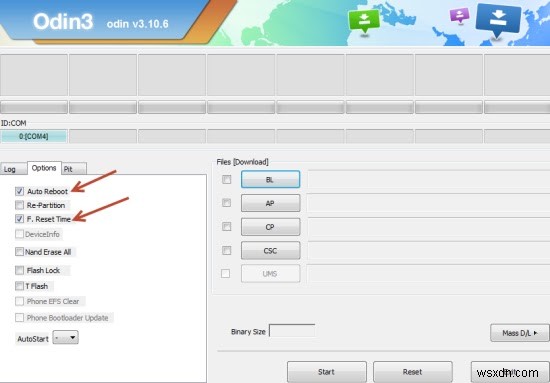The height and width of the screenshot is (383, 550).
Task: Click the CSC file path field
Action: (429, 250)
